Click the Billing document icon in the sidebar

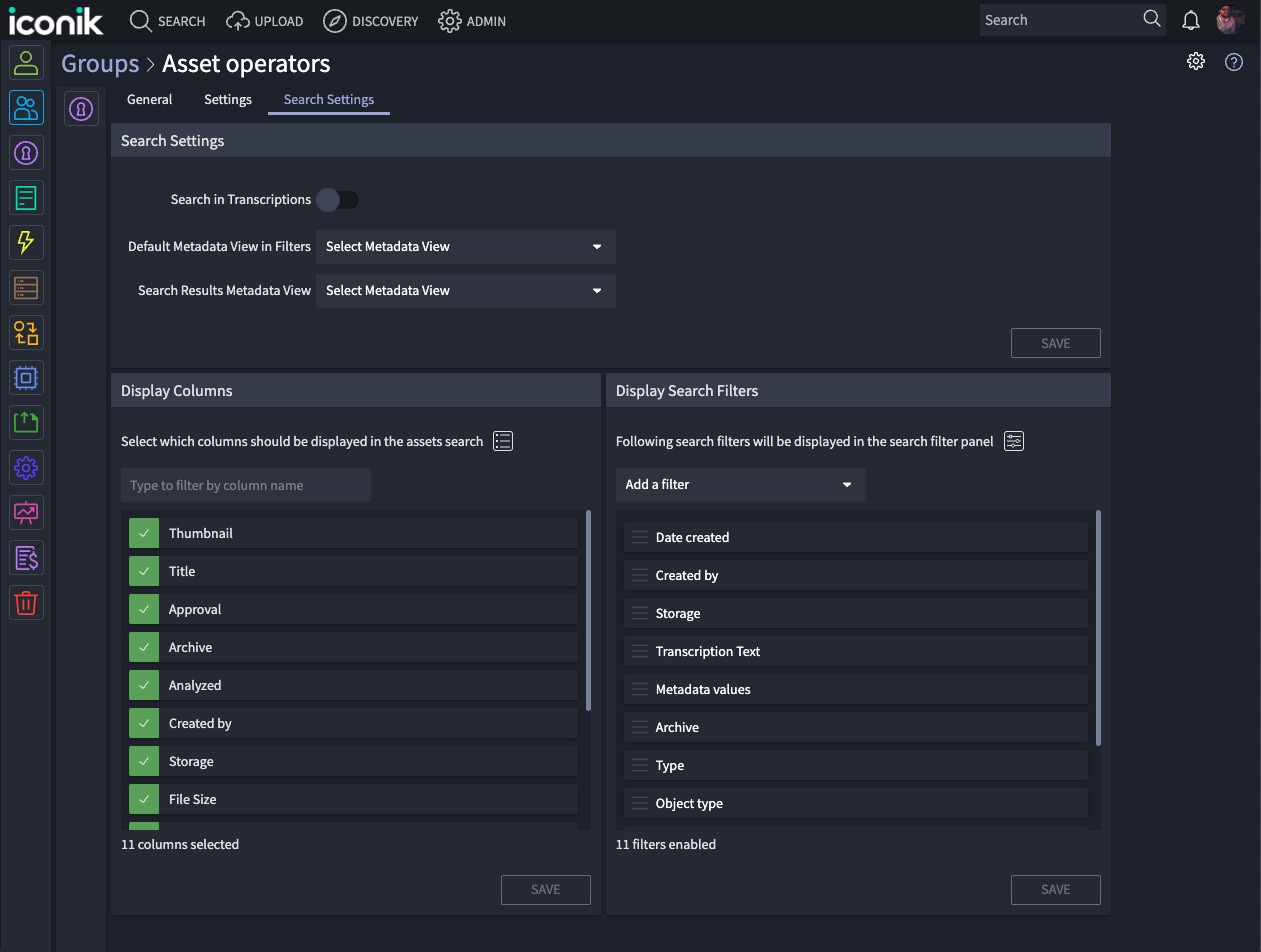pos(26,557)
